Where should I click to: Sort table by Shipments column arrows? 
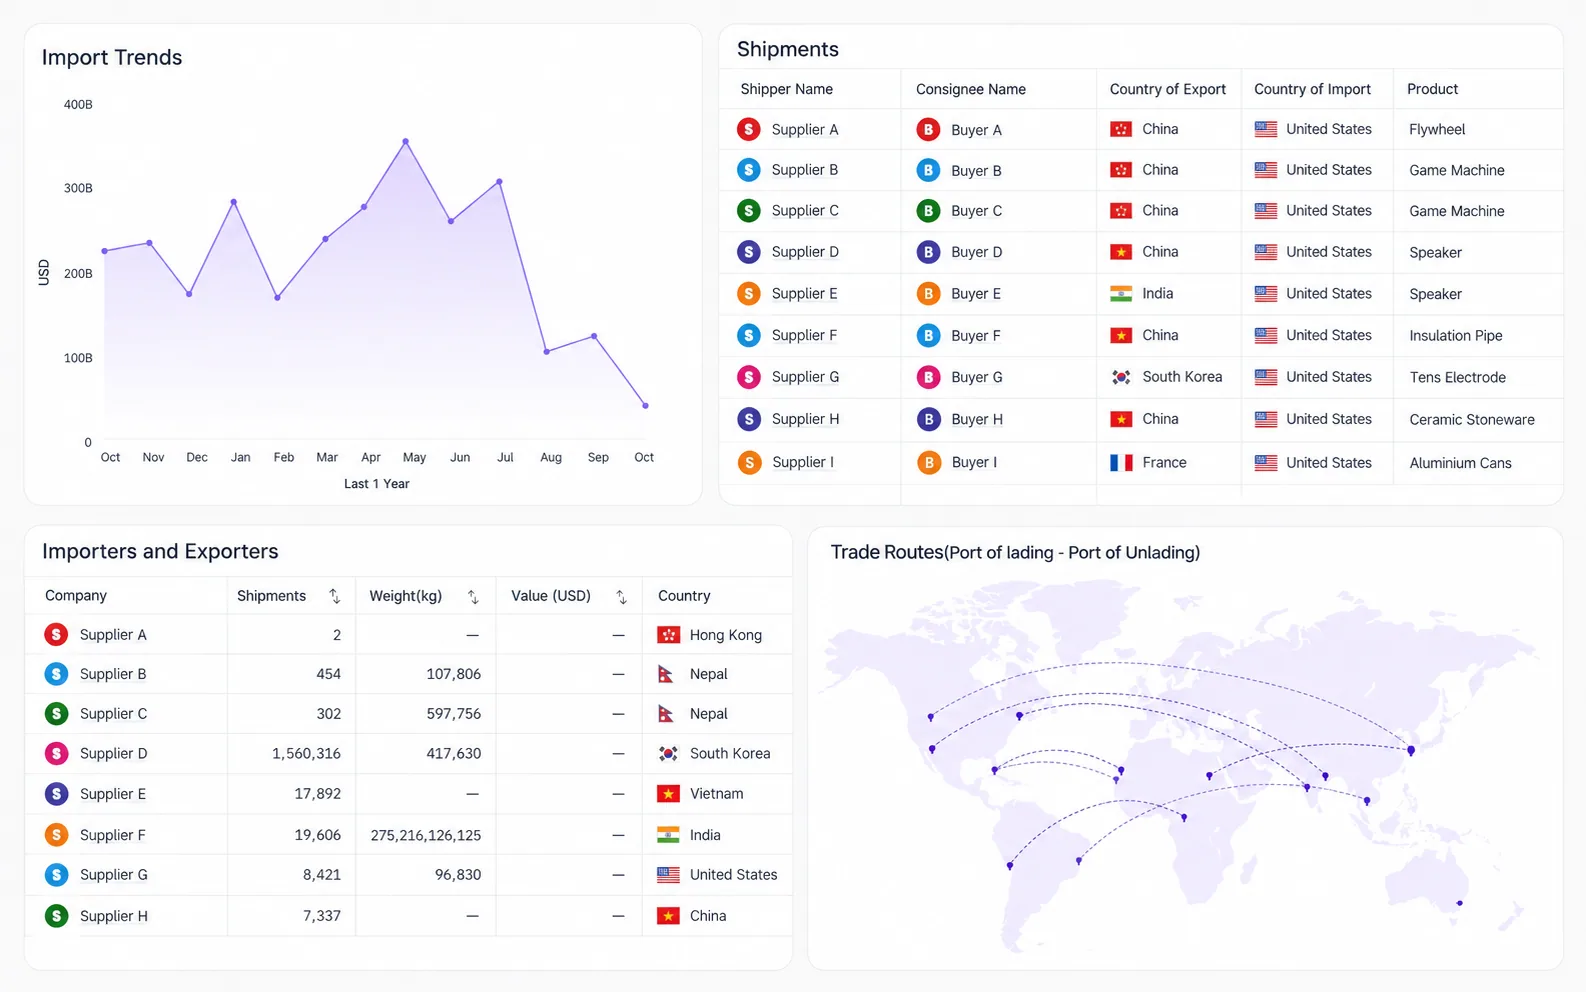(x=334, y=596)
